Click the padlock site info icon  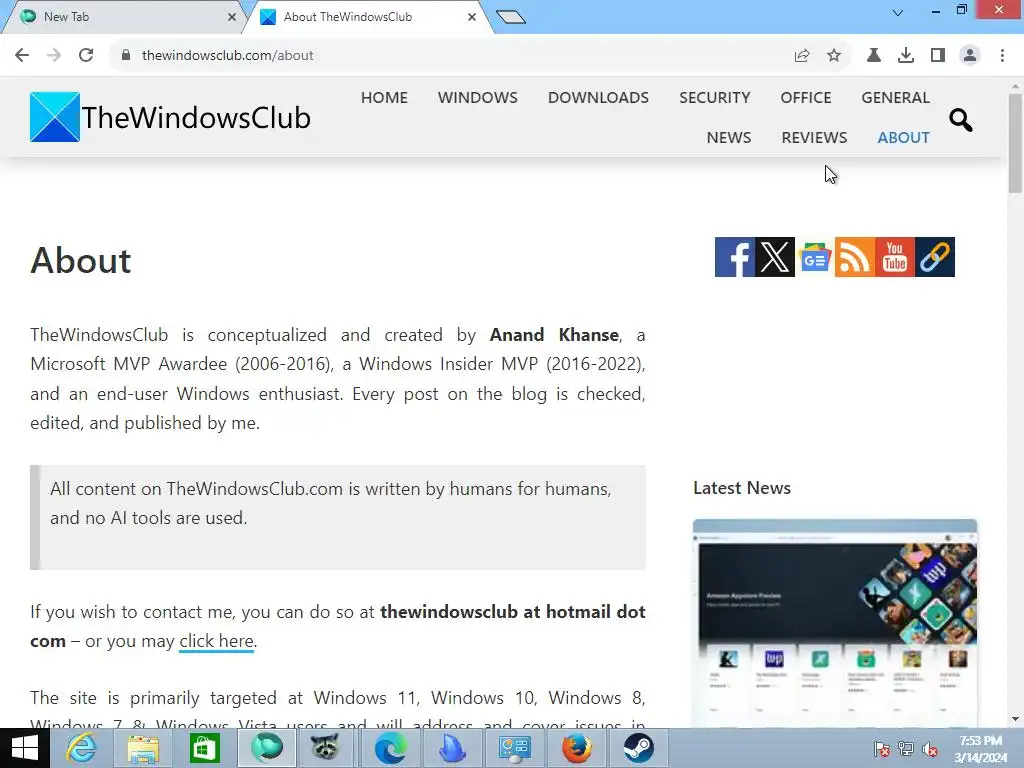click(126, 56)
